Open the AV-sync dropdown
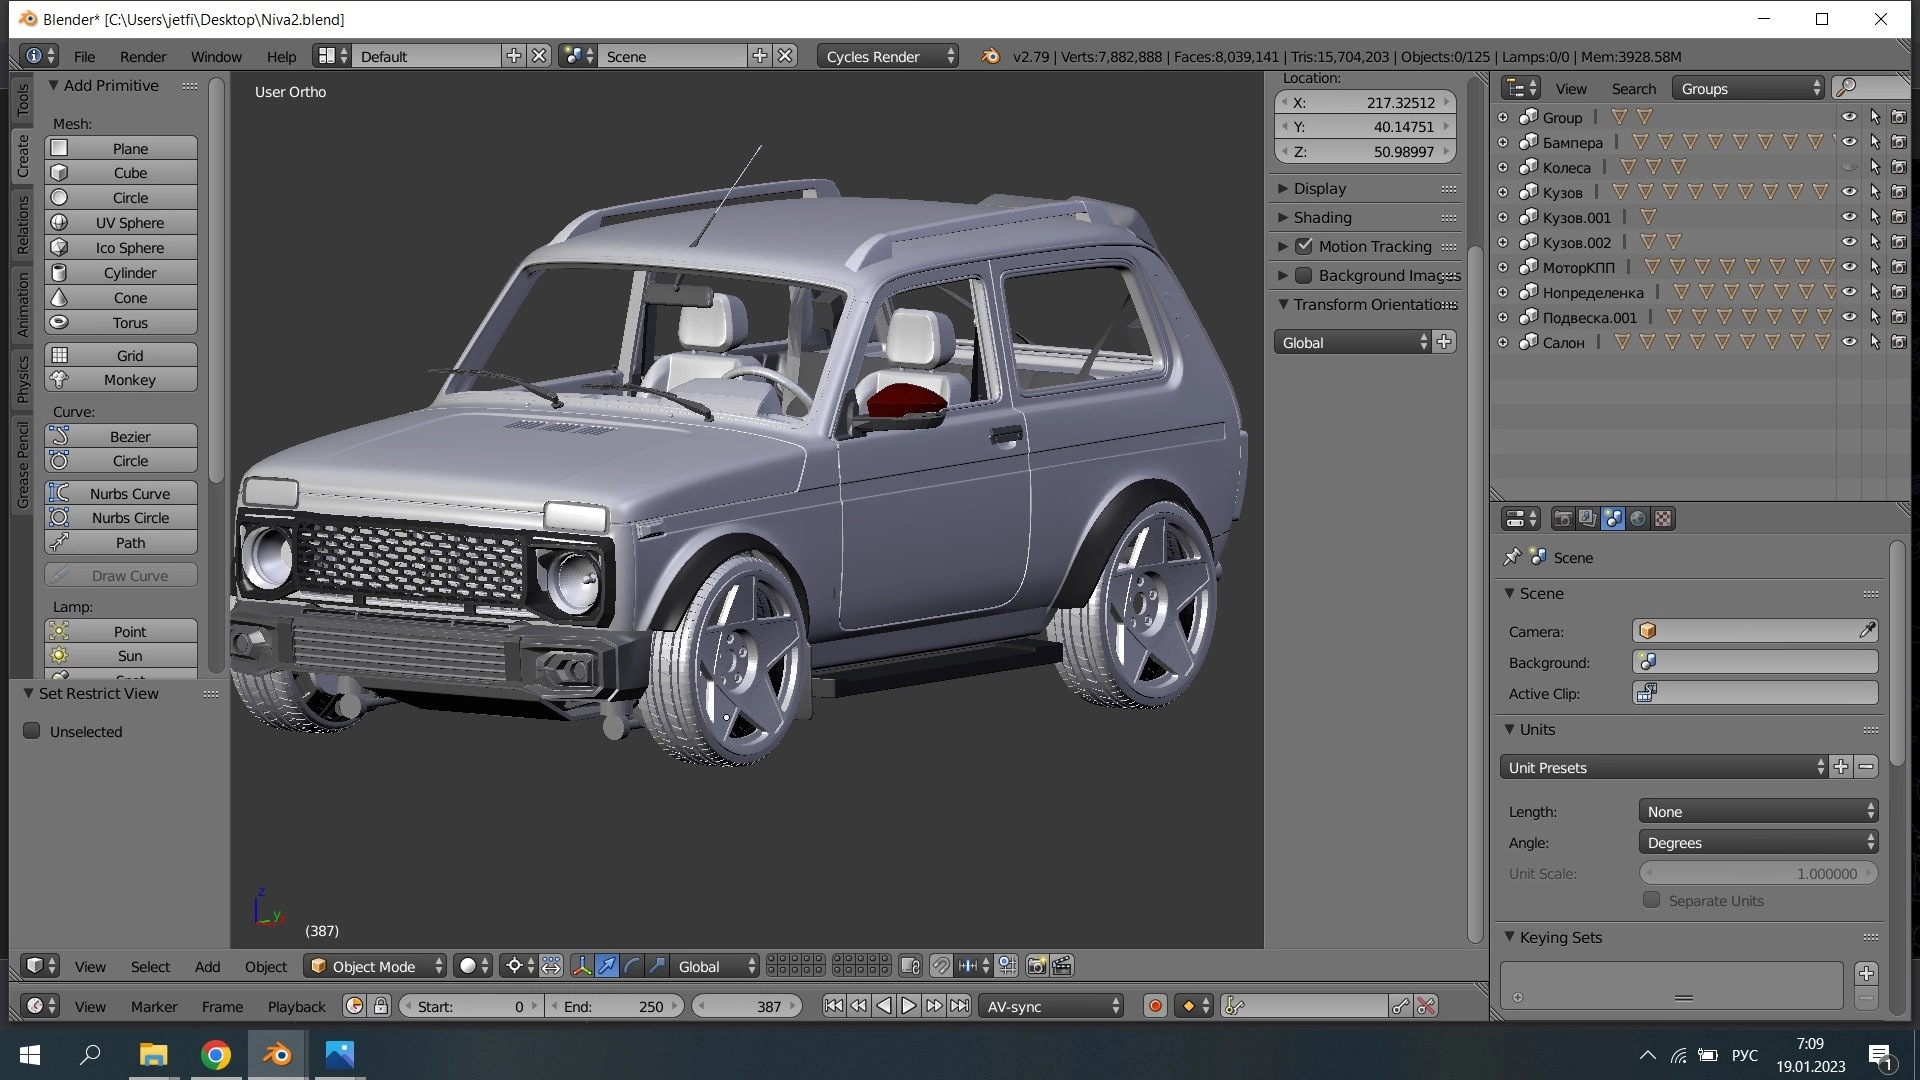This screenshot has width=1920, height=1080. pos(1051,1006)
